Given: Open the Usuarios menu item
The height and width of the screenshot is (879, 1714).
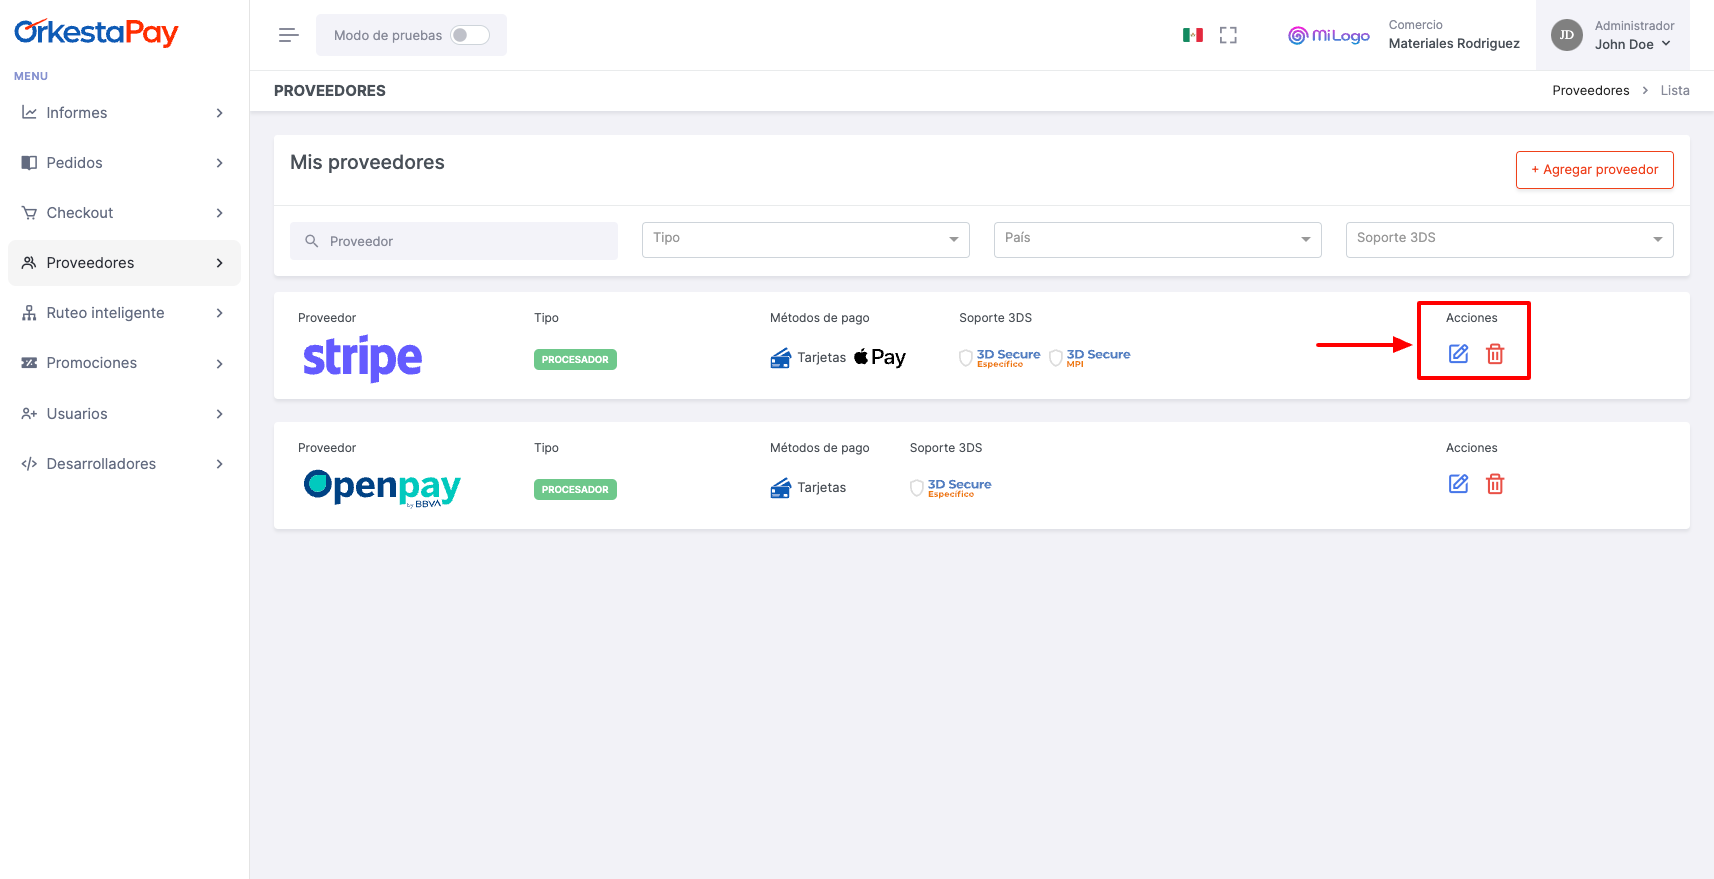Looking at the screenshot, I should tap(124, 414).
